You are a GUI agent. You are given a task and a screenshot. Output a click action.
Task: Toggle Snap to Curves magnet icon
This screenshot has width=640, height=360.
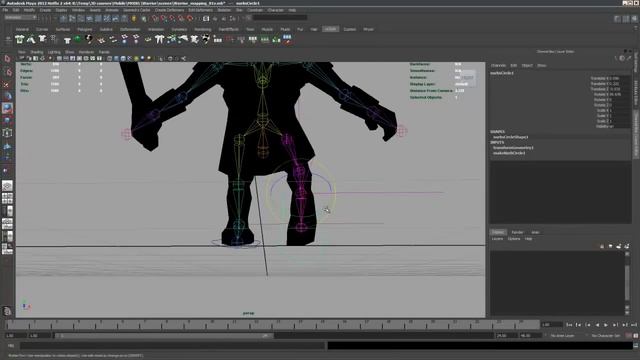coord(164,18)
